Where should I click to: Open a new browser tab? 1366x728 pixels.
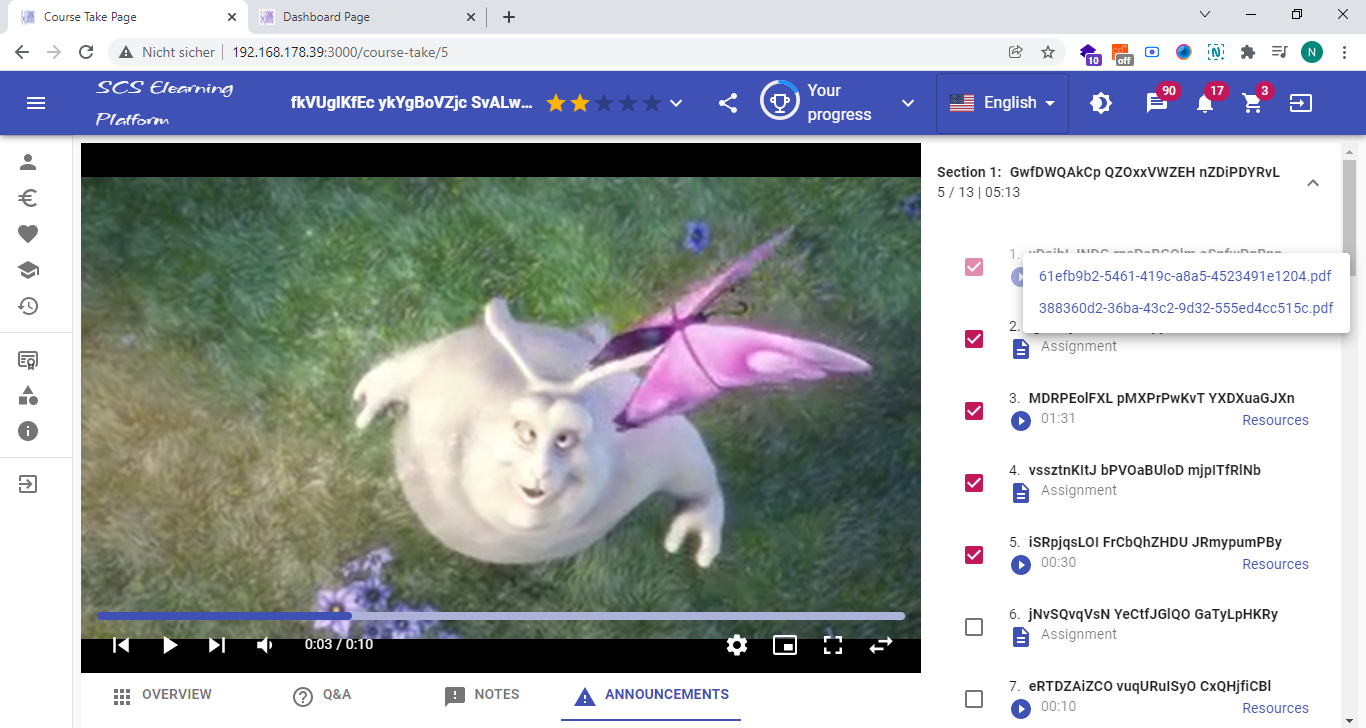tap(508, 17)
